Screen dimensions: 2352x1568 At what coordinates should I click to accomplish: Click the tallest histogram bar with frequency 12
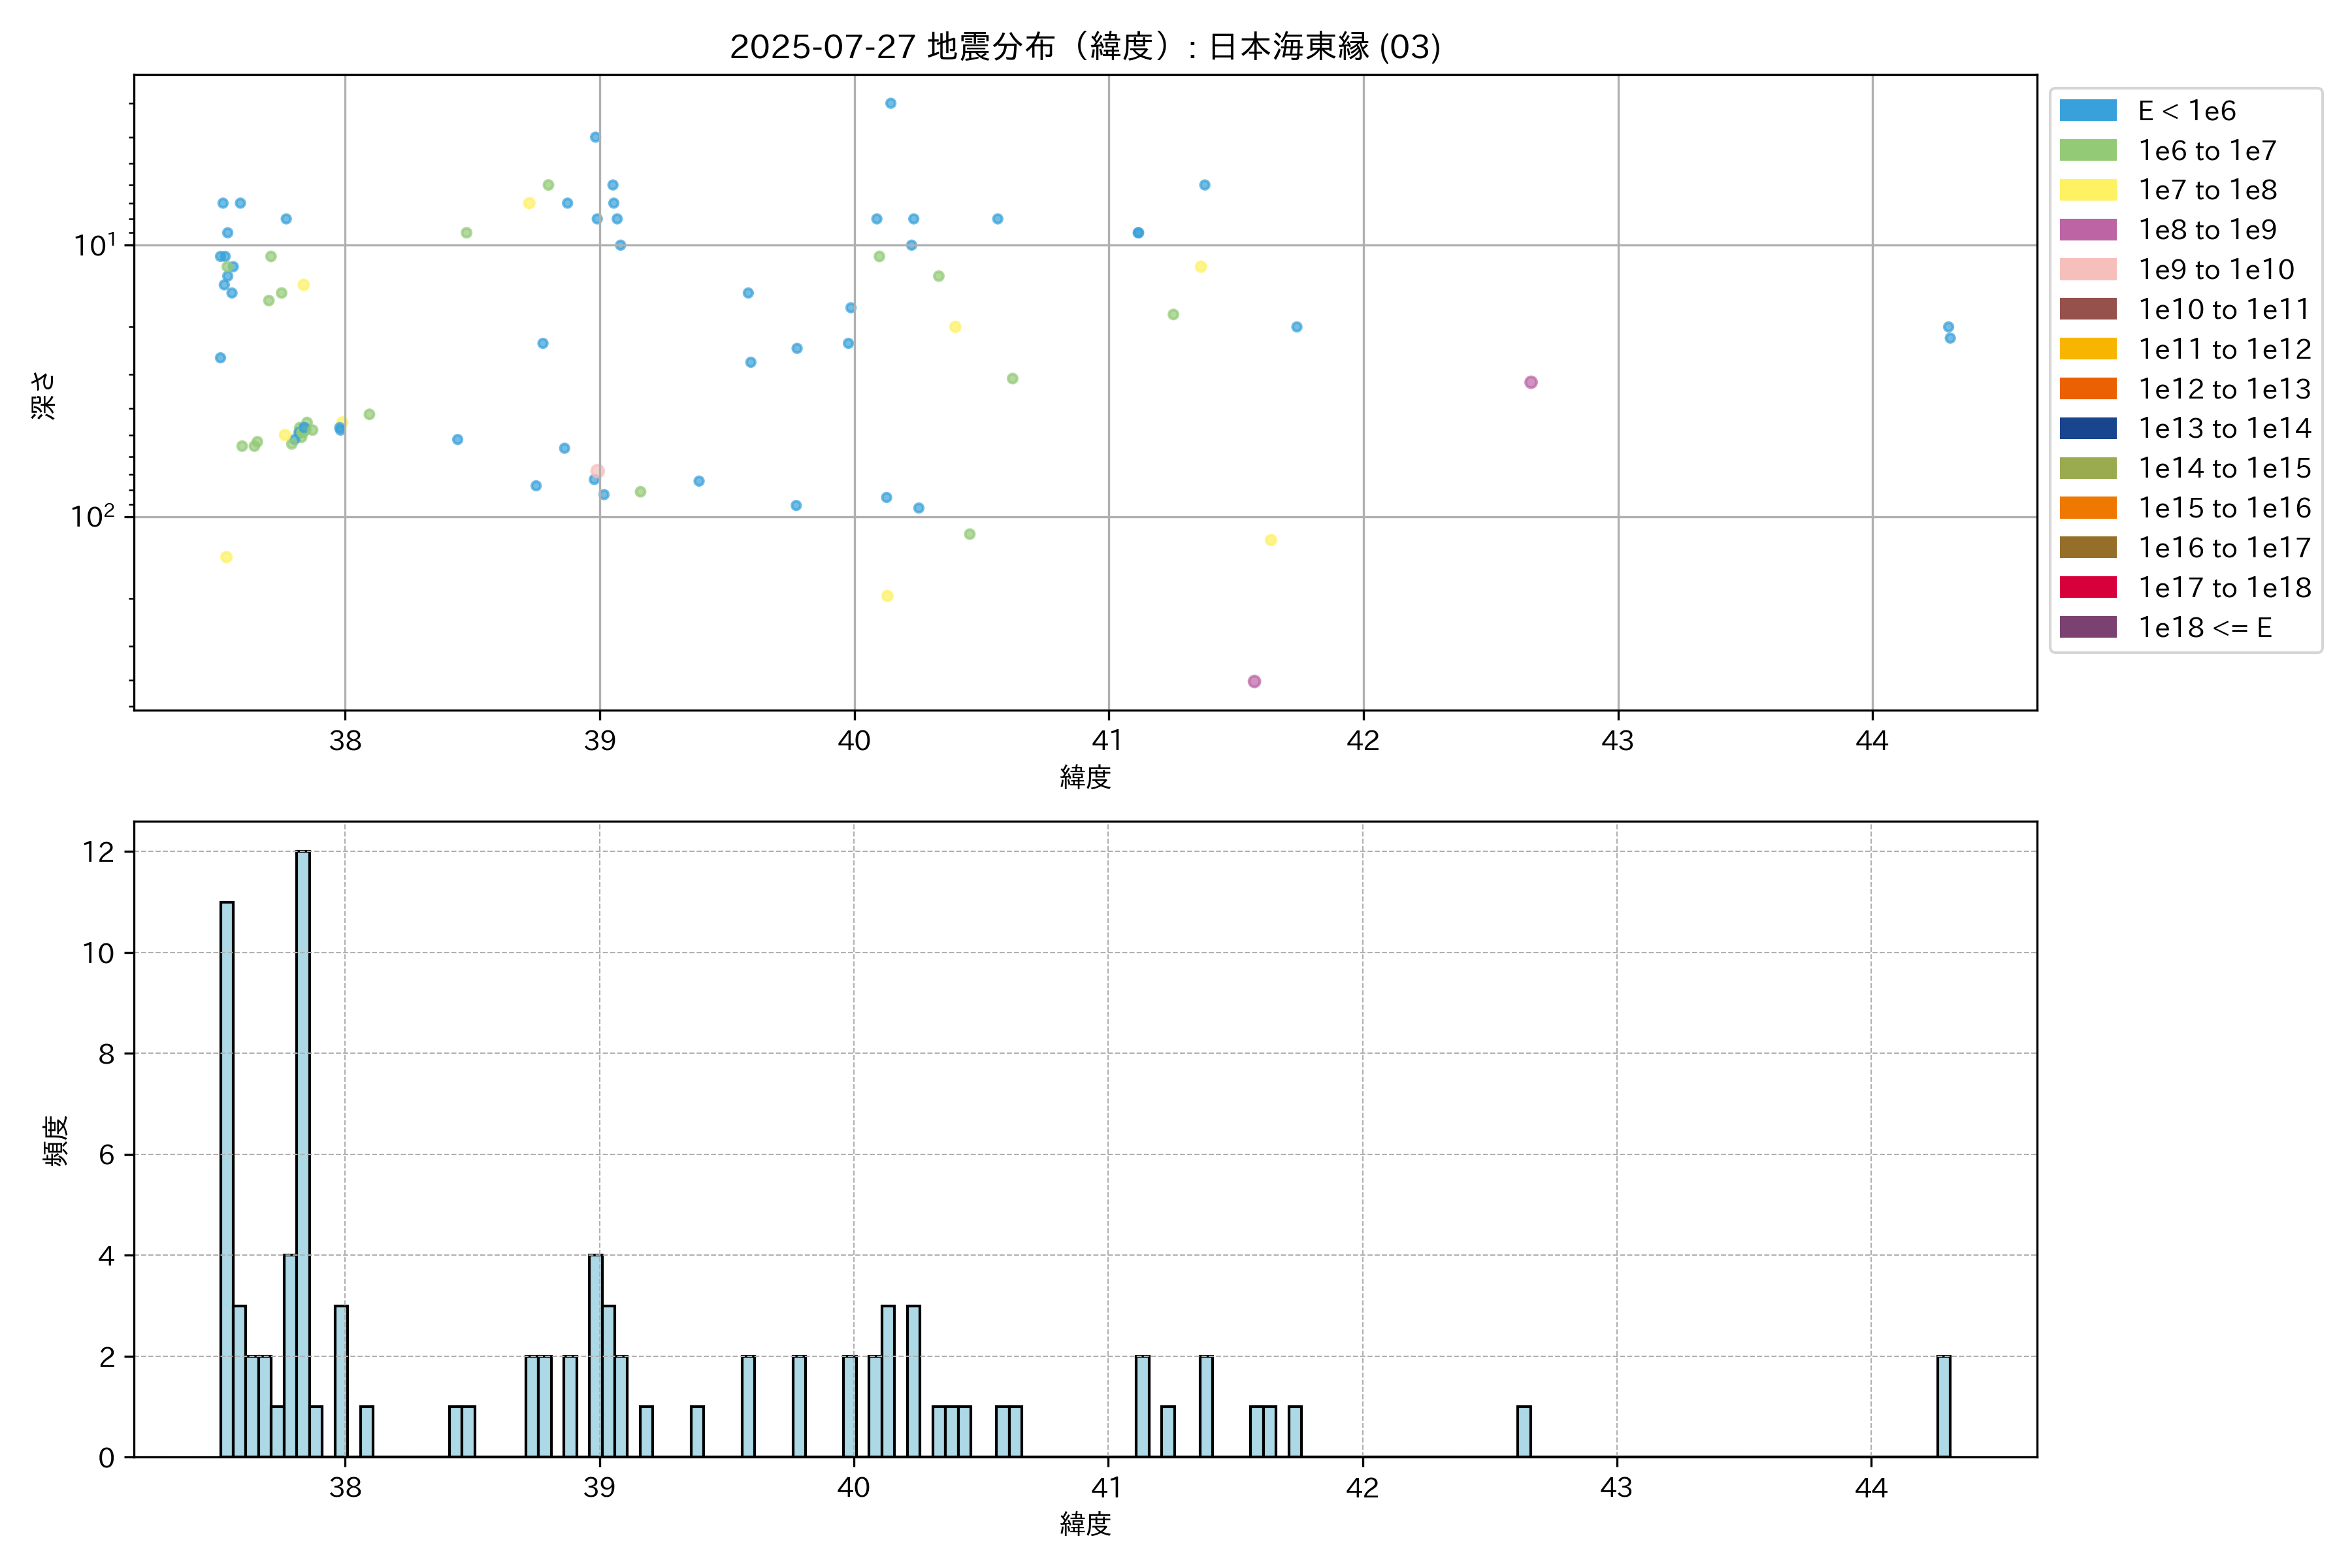point(303,1154)
